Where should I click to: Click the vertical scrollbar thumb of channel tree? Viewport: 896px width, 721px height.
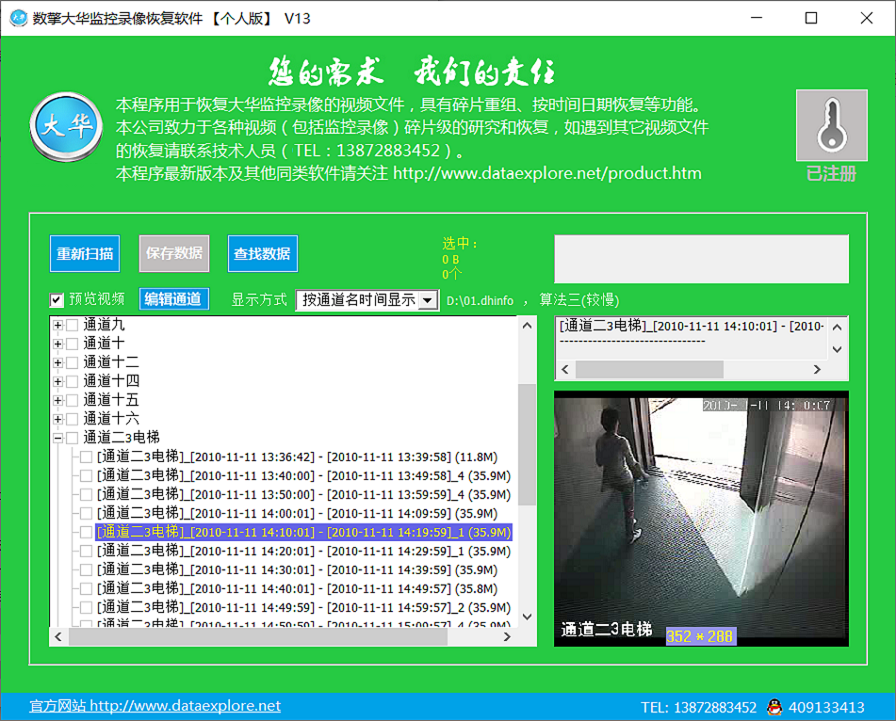point(527,444)
